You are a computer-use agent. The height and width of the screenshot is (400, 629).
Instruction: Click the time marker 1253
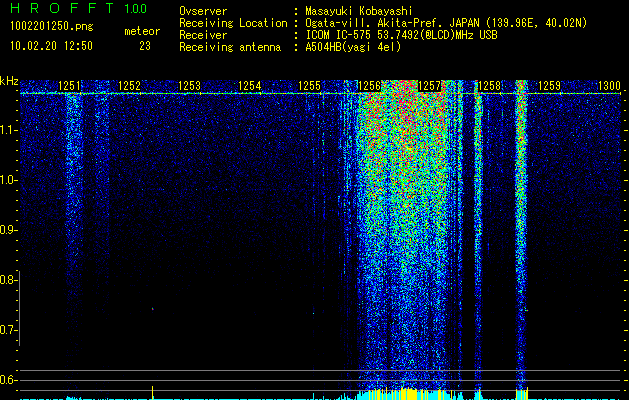(x=189, y=86)
